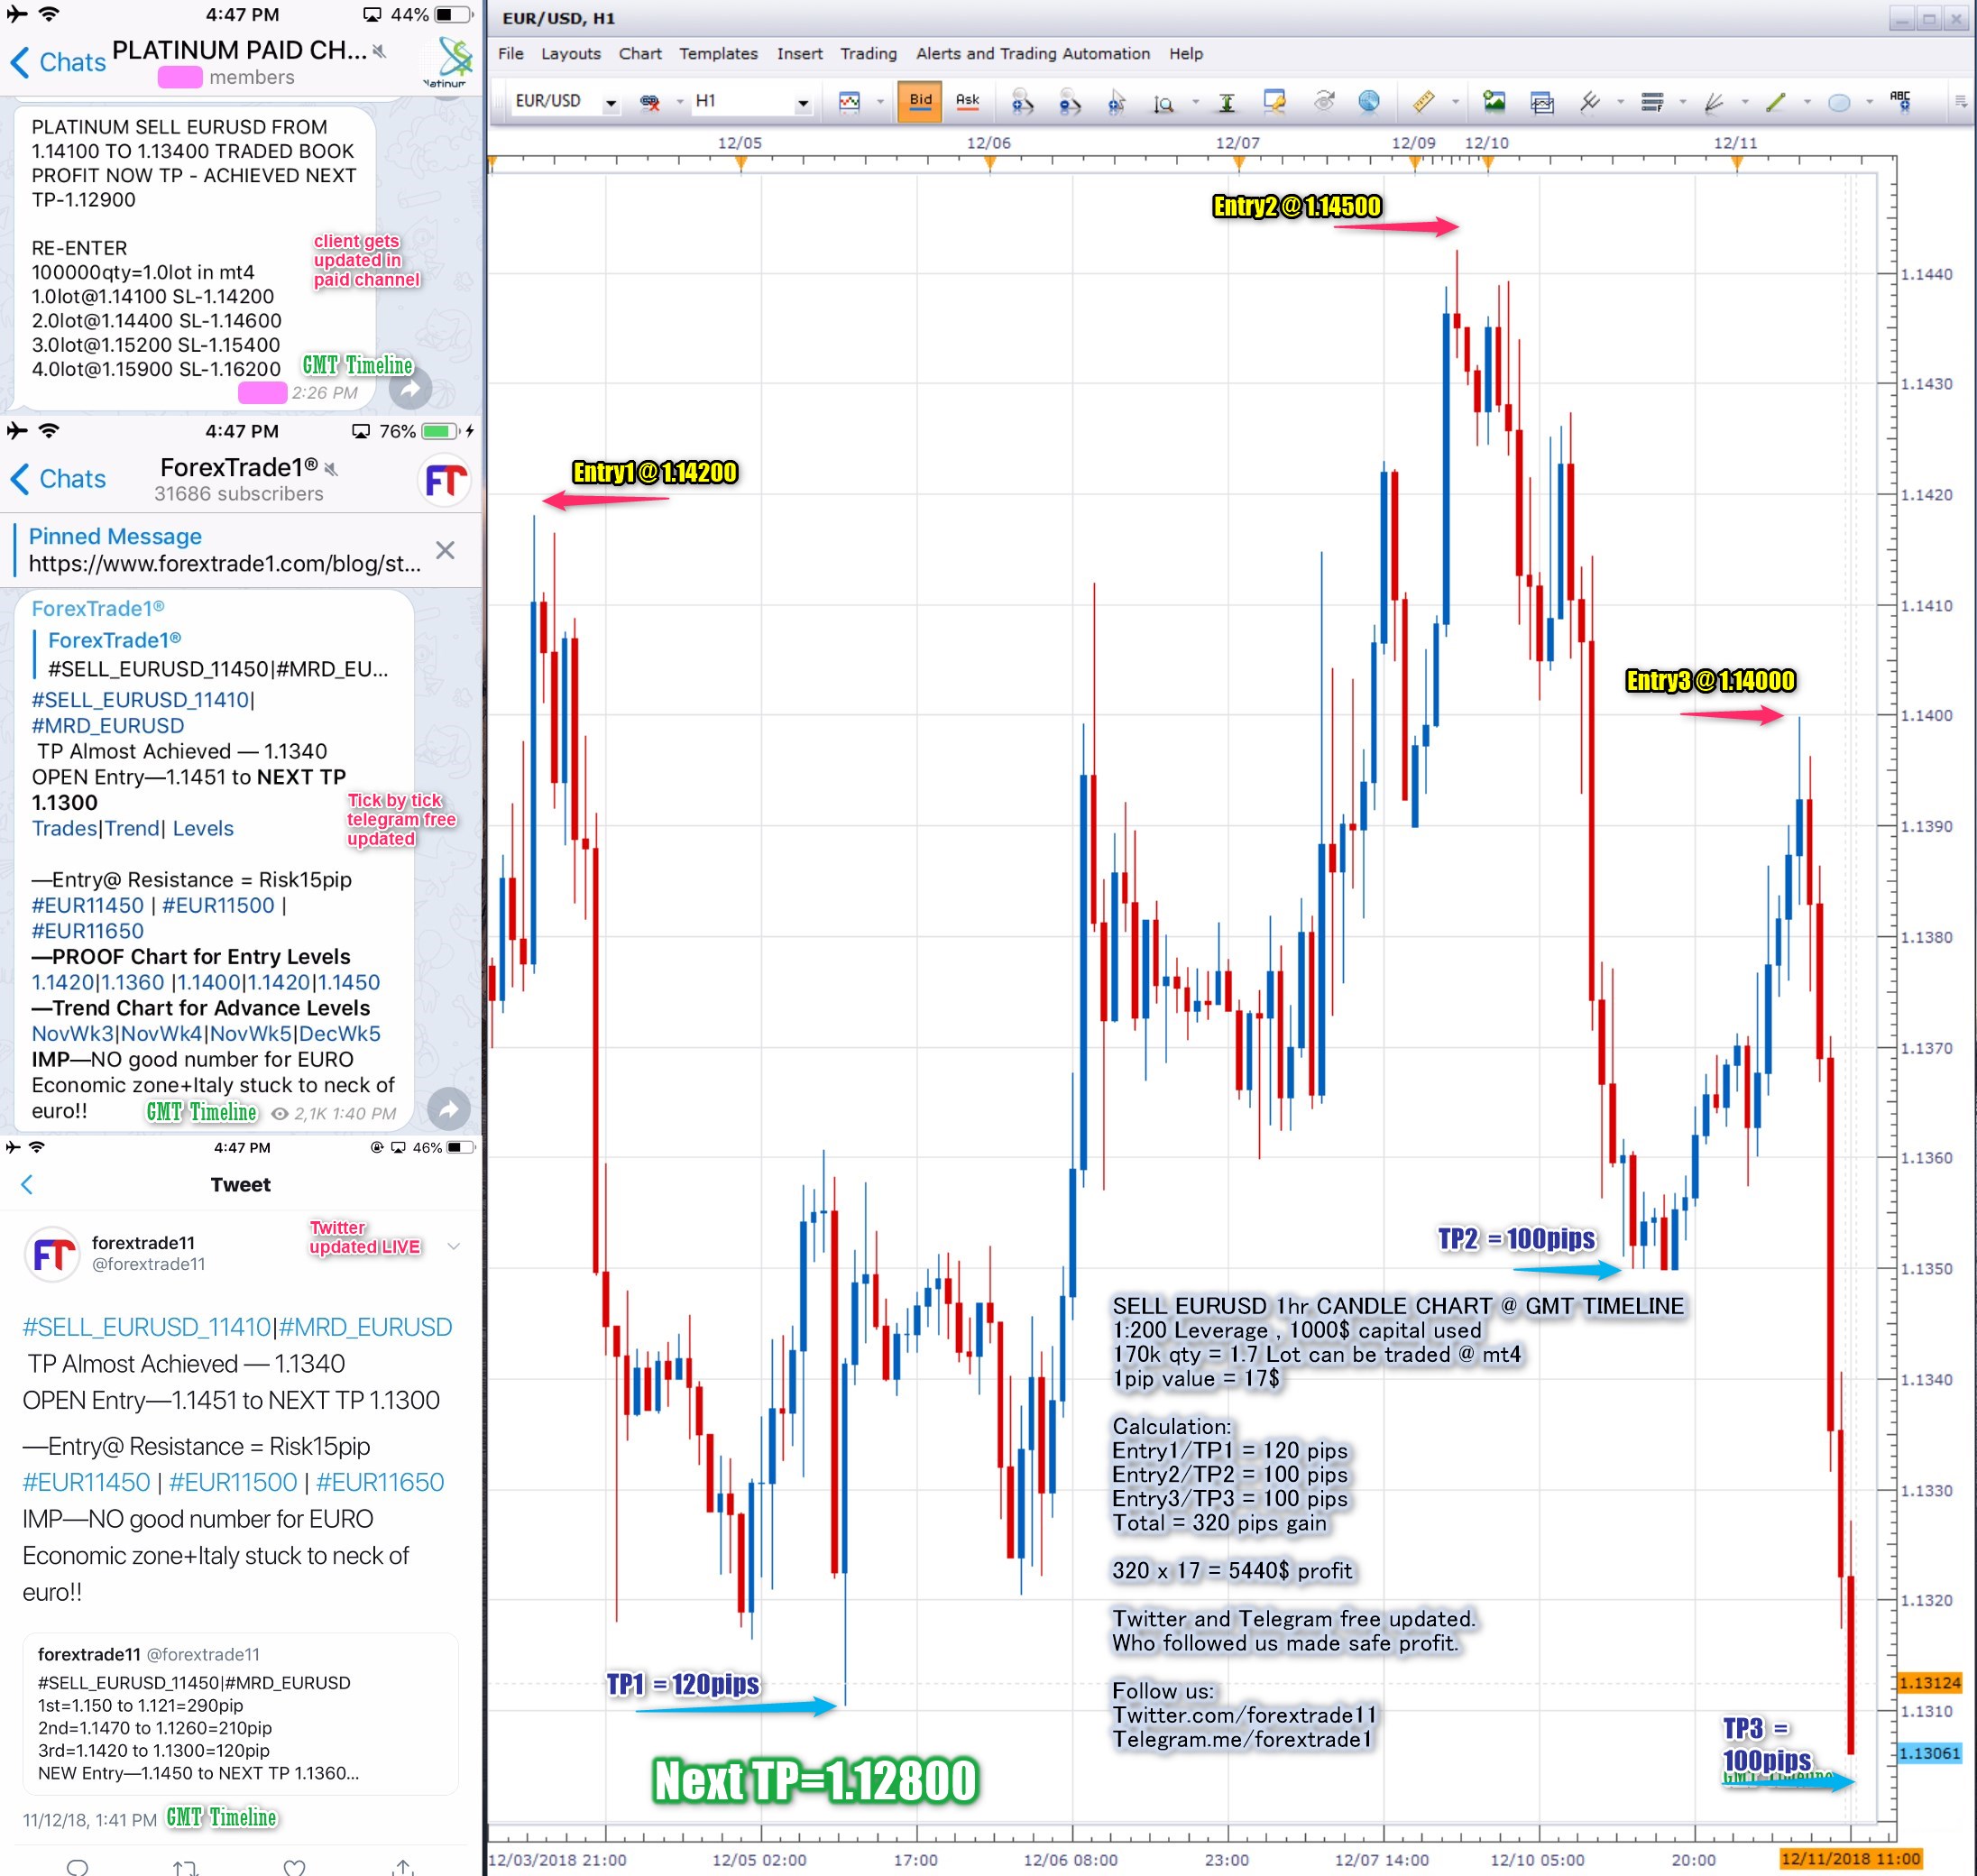Expand the pitchfork tool dropdown arrow
Viewport: 1977px width, 1876px height.
click(1620, 102)
